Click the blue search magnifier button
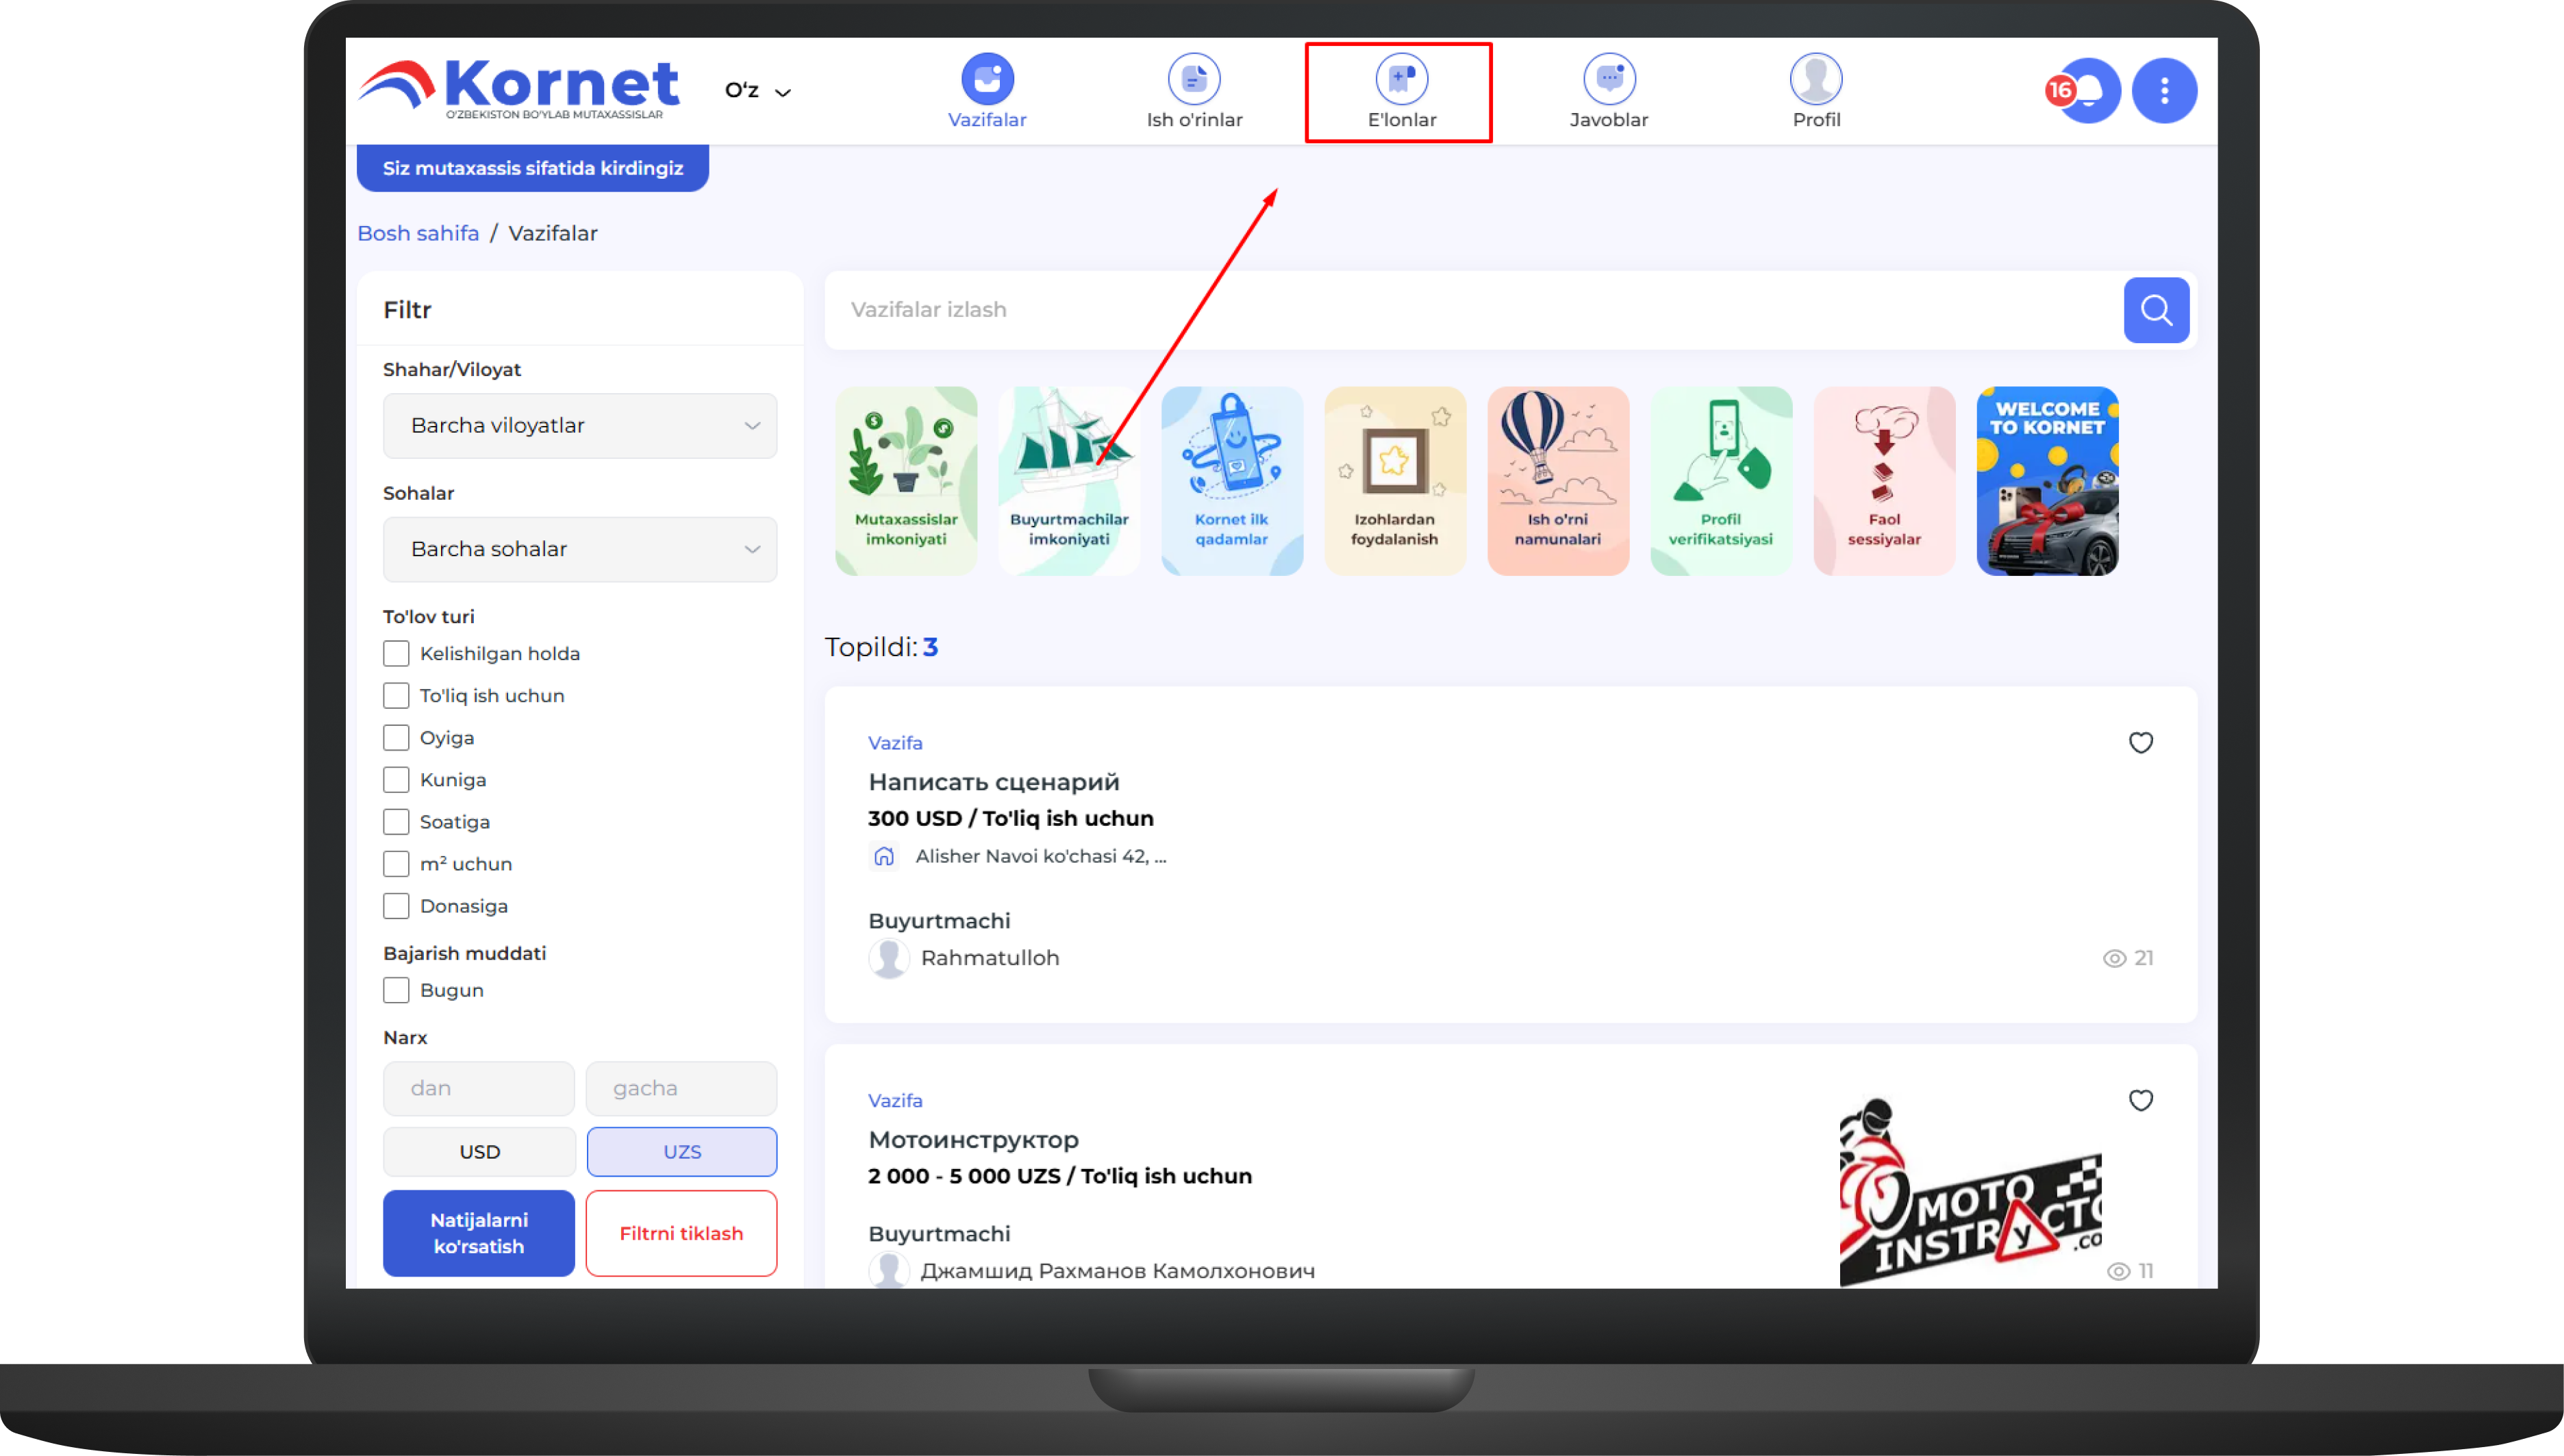The image size is (2564, 1456). (2155, 310)
